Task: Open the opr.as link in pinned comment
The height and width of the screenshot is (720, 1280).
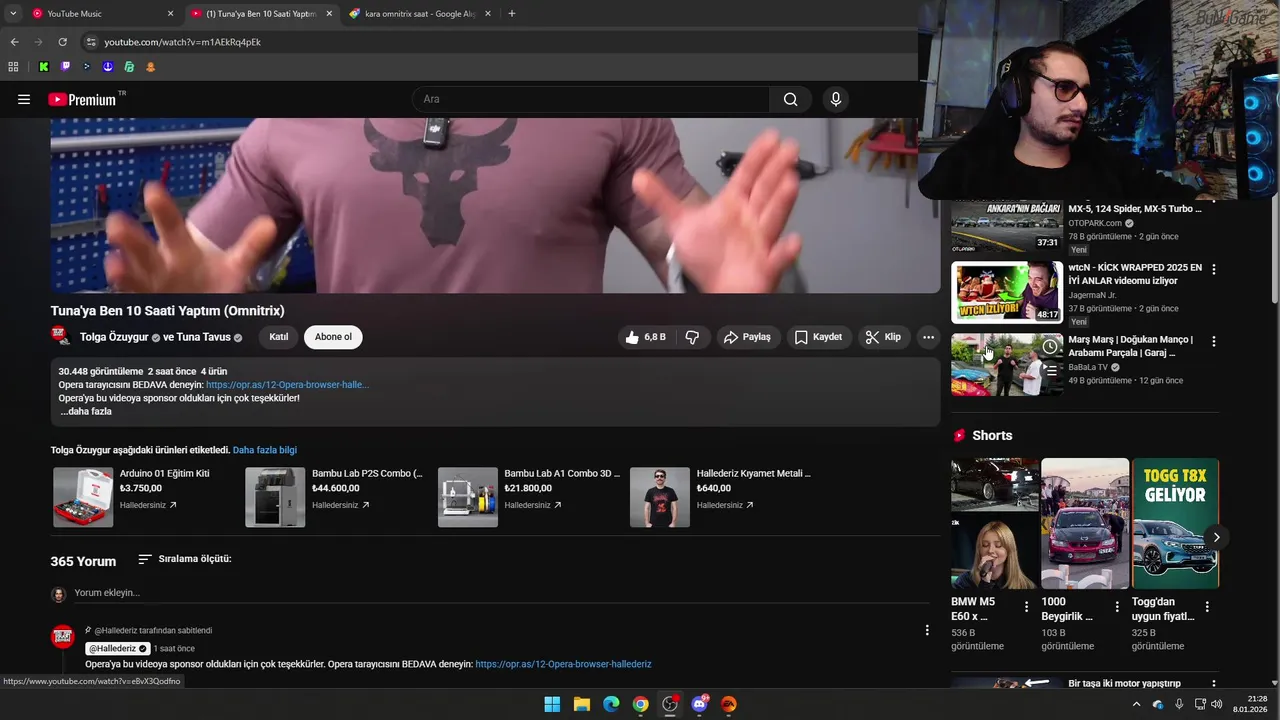Action: point(563,664)
